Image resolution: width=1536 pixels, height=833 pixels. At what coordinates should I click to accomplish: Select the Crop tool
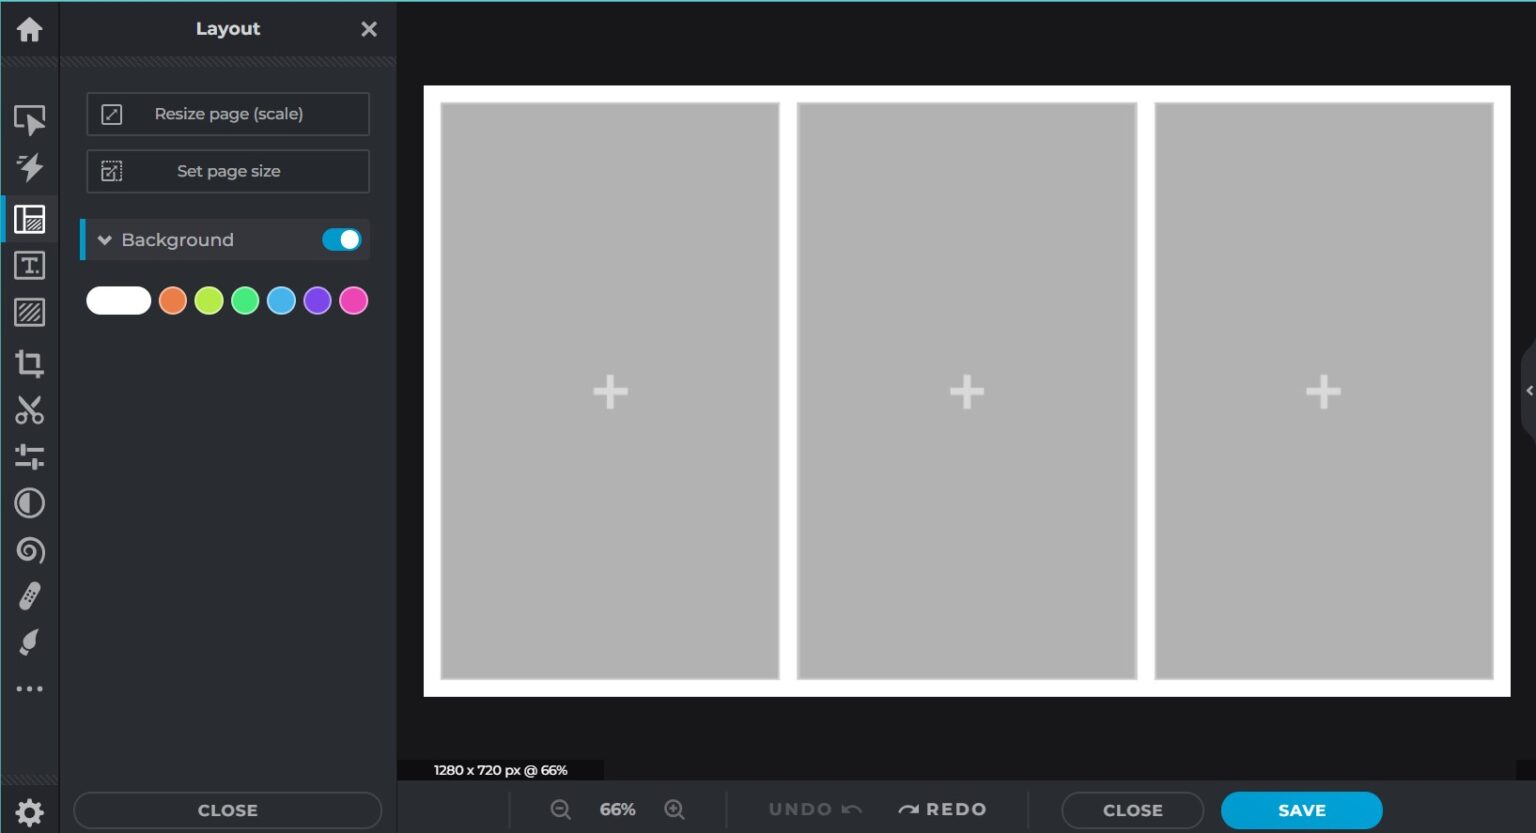29,363
